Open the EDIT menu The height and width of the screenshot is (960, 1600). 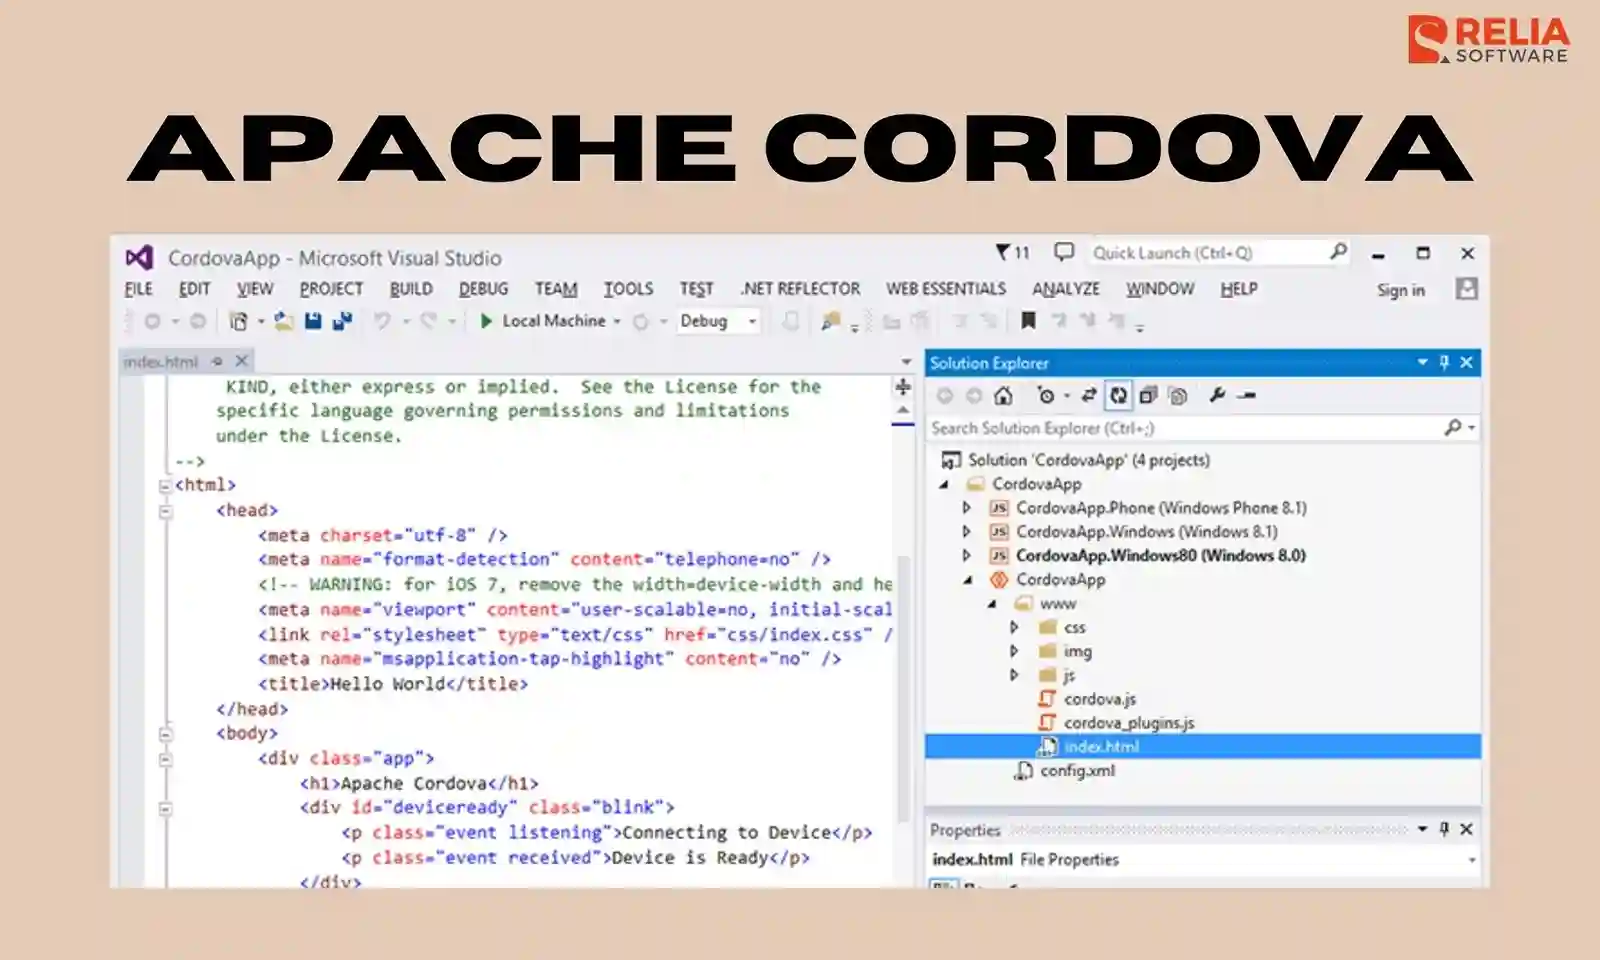click(194, 289)
